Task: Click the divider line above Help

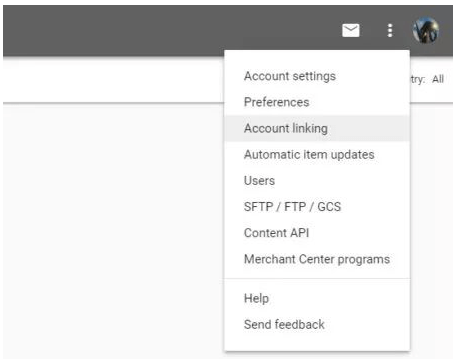Action: click(317, 278)
